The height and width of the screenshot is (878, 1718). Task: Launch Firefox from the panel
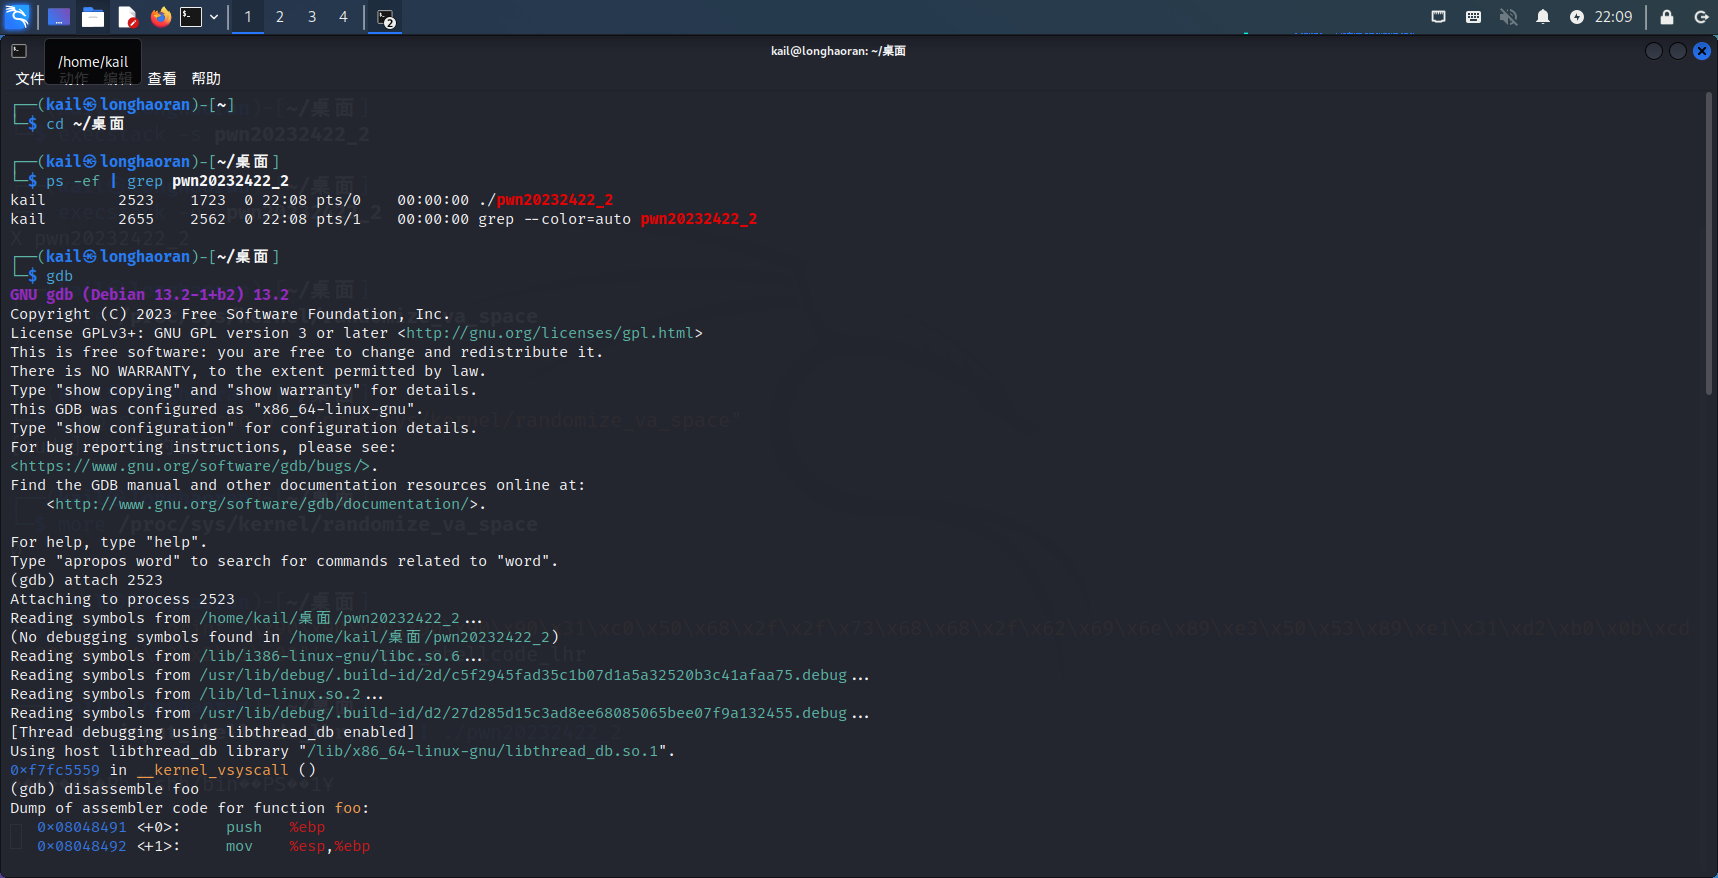pos(160,17)
